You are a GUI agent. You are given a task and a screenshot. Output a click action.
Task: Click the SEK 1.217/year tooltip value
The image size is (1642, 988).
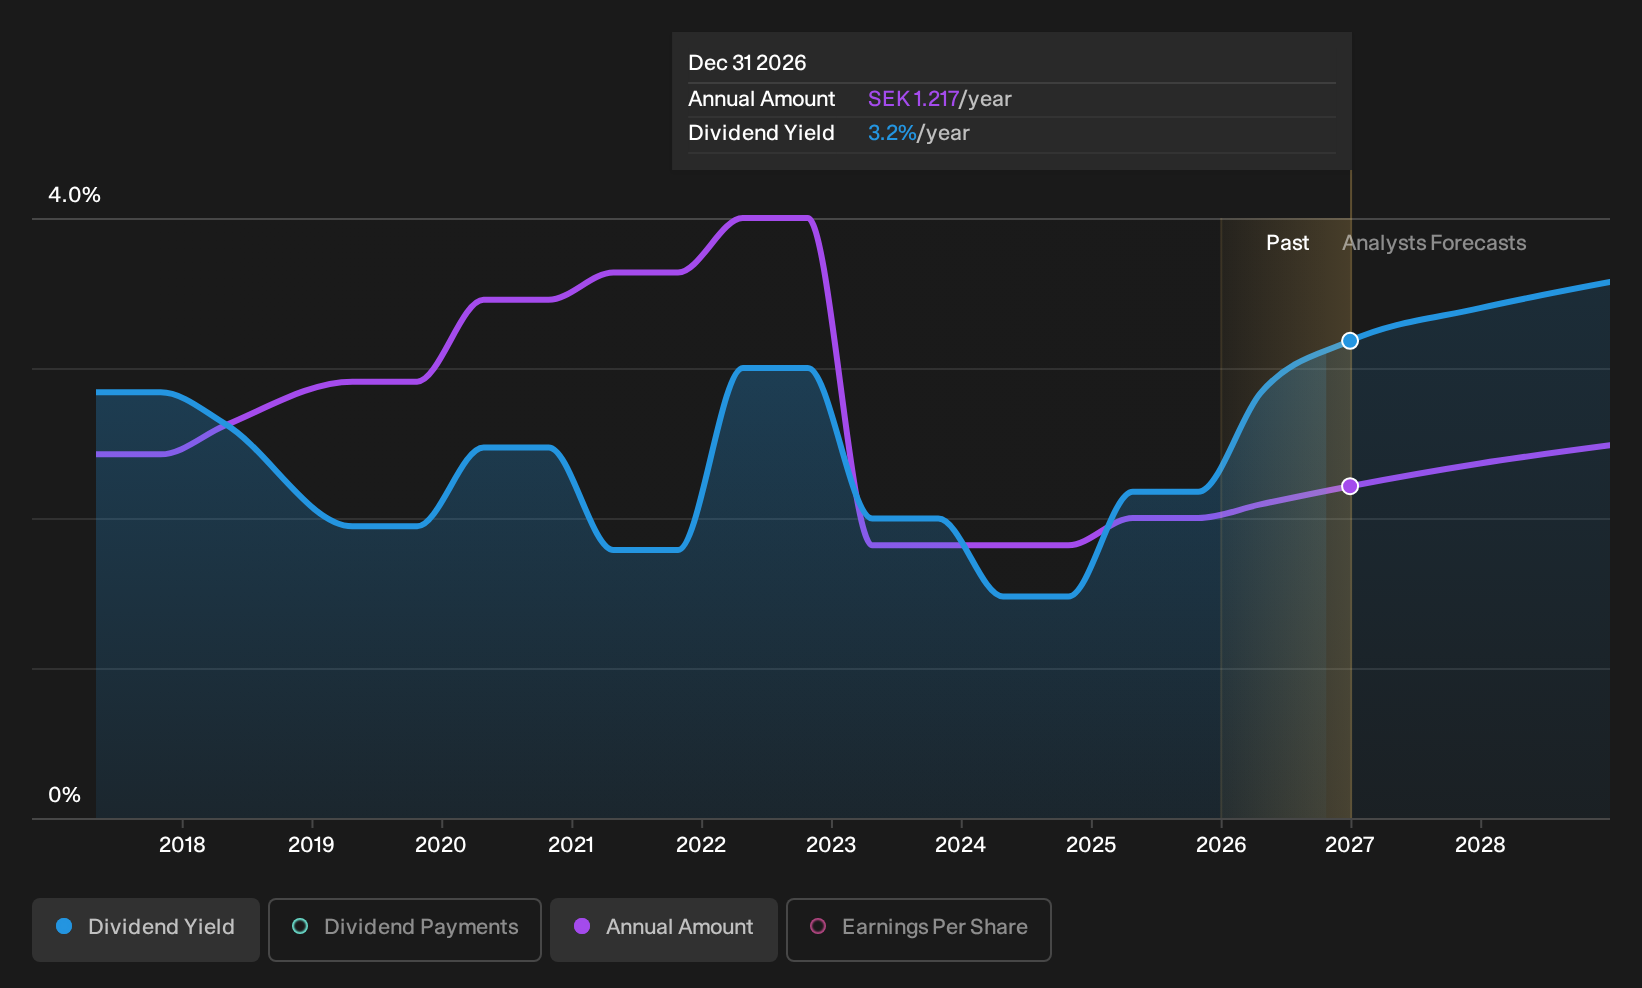click(940, 99)
